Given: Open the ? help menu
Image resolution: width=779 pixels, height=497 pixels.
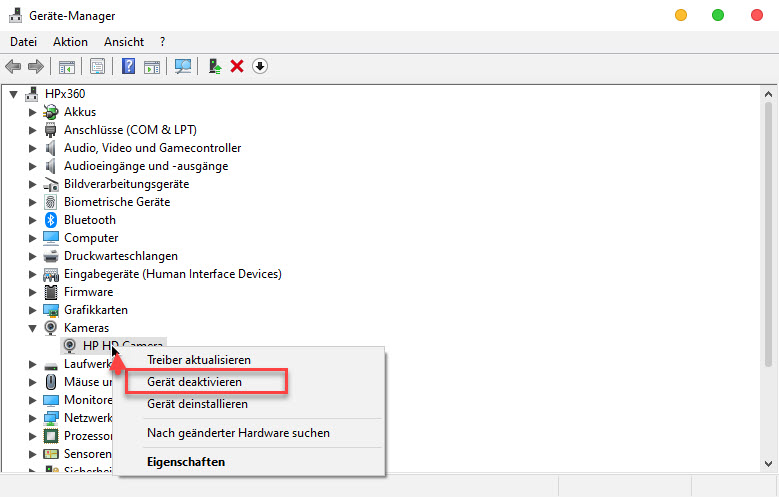Looking at the screenshot, I should point(162,42).
